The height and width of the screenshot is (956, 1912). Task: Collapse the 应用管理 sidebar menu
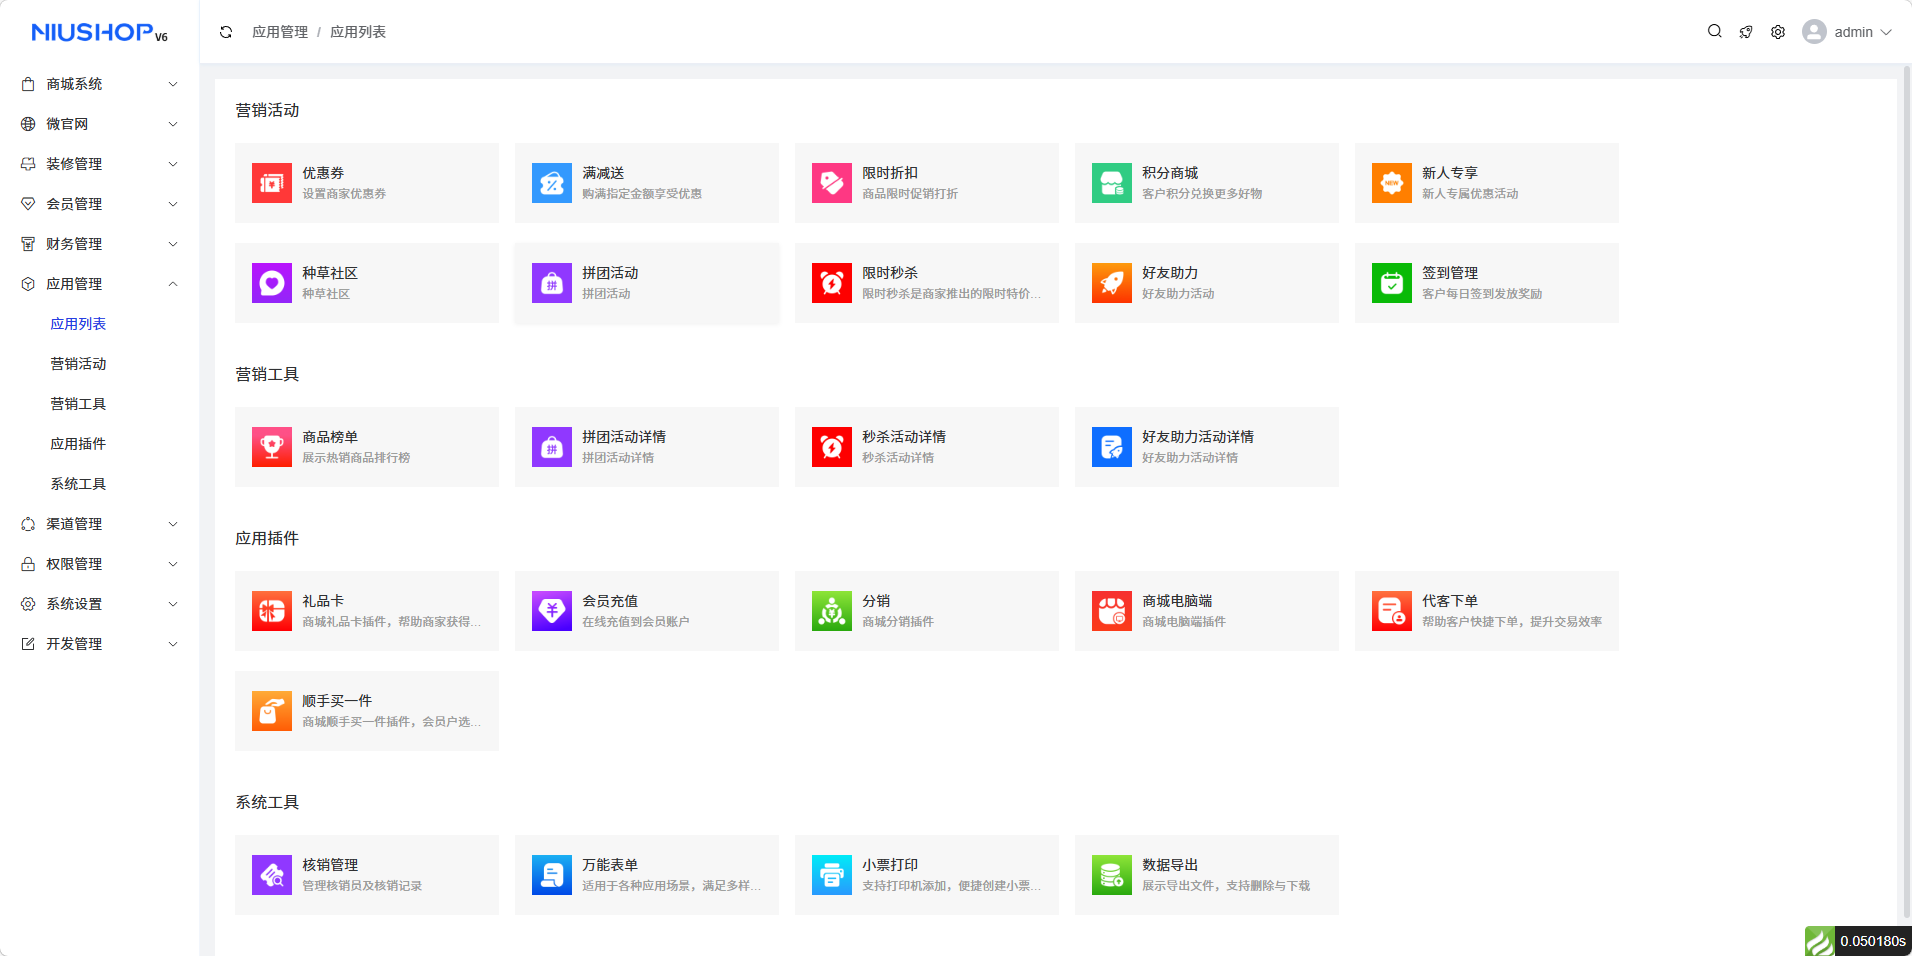click(x=100, y=284)
